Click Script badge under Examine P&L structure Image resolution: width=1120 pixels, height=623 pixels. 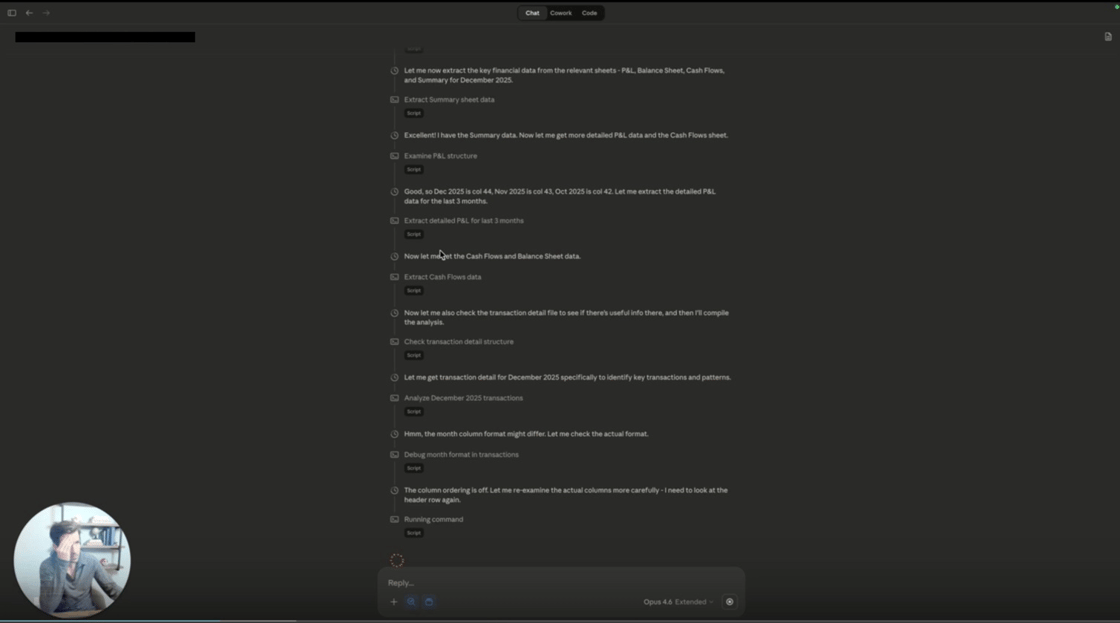click(414, 169)
